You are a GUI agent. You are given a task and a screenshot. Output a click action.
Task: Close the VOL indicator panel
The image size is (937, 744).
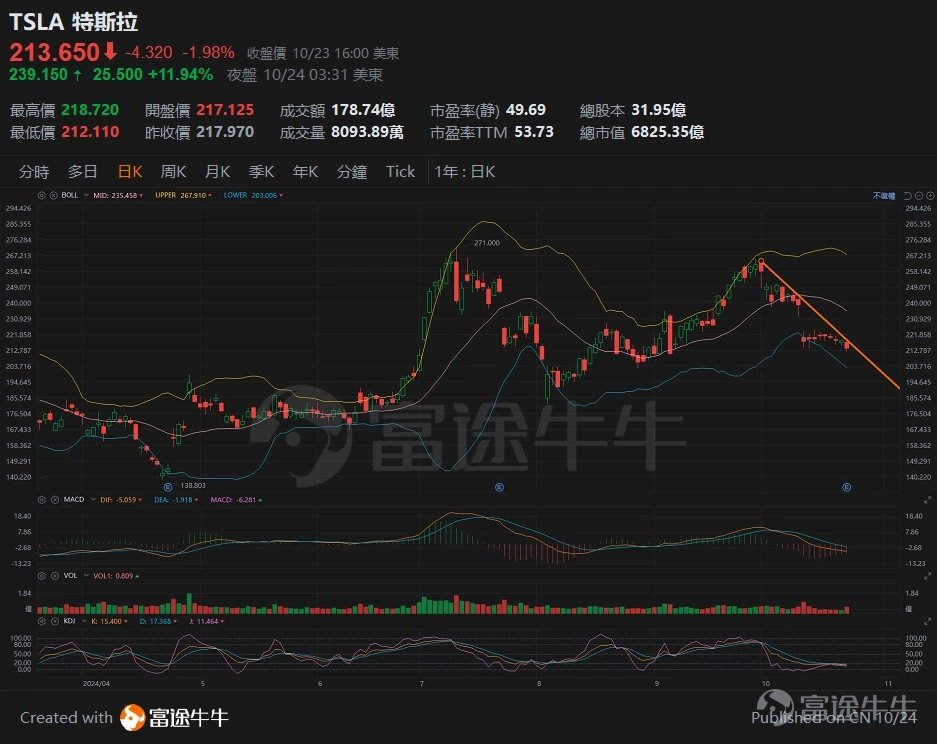click(x=54, y=576)
